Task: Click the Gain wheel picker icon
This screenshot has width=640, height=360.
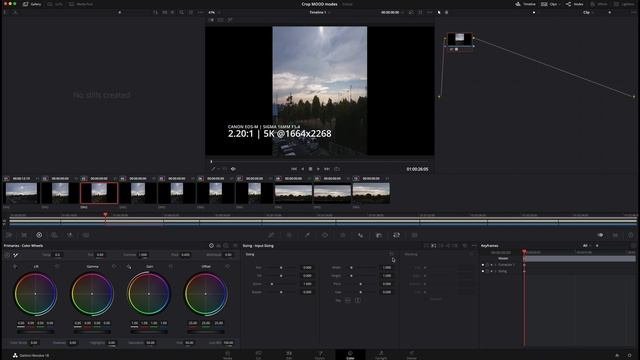Action: click(129, 267)
